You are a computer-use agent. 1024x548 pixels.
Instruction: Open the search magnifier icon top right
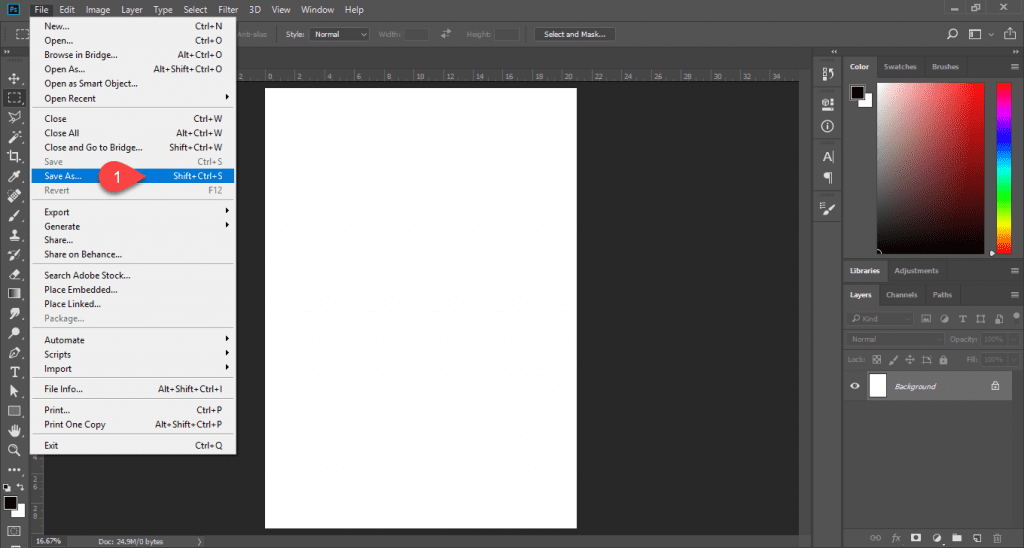pos(952,34)
